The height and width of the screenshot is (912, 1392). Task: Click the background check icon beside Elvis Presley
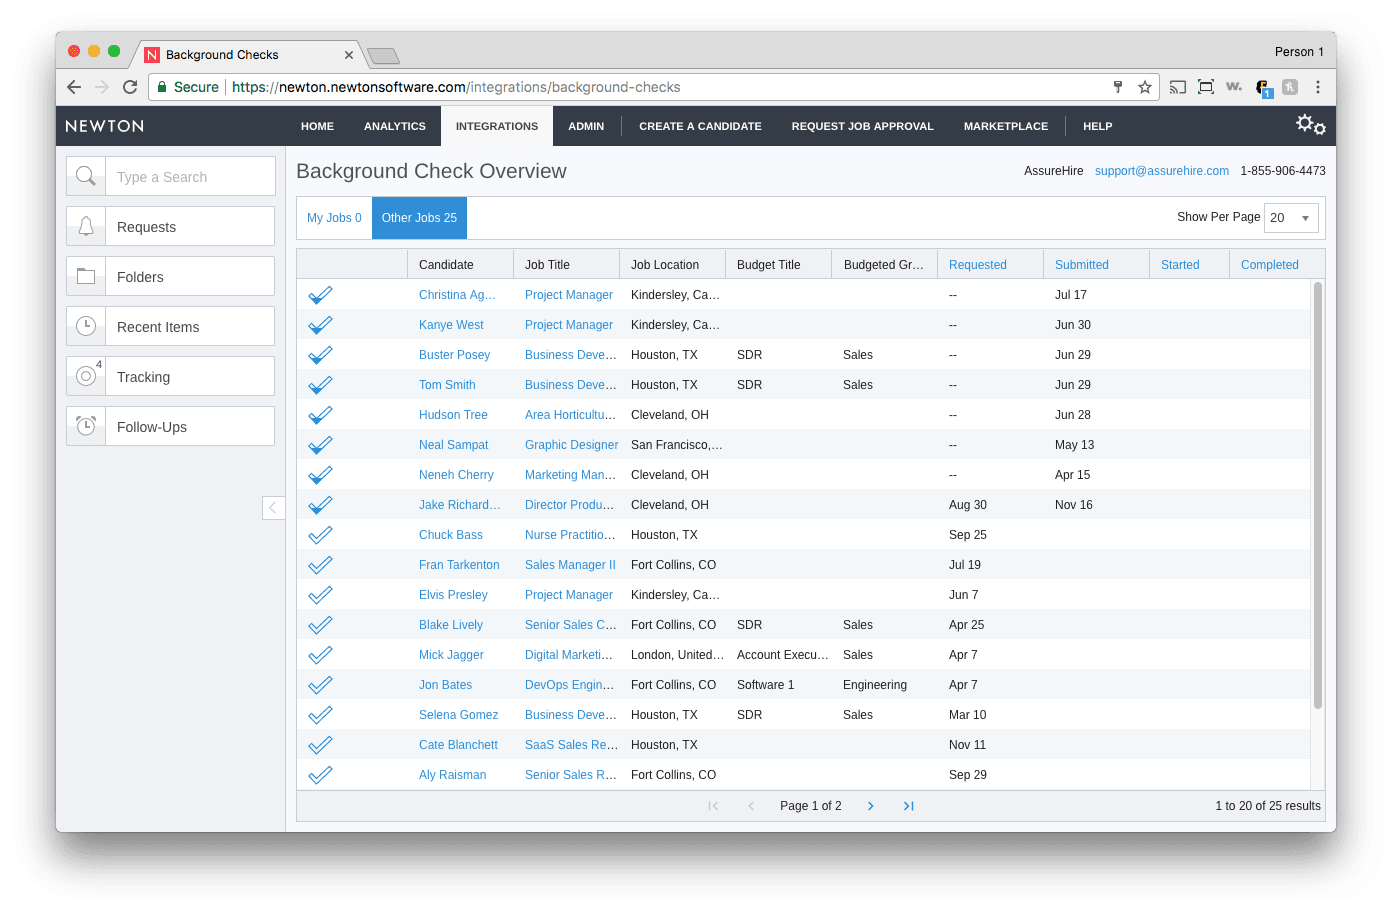point(320,594)
